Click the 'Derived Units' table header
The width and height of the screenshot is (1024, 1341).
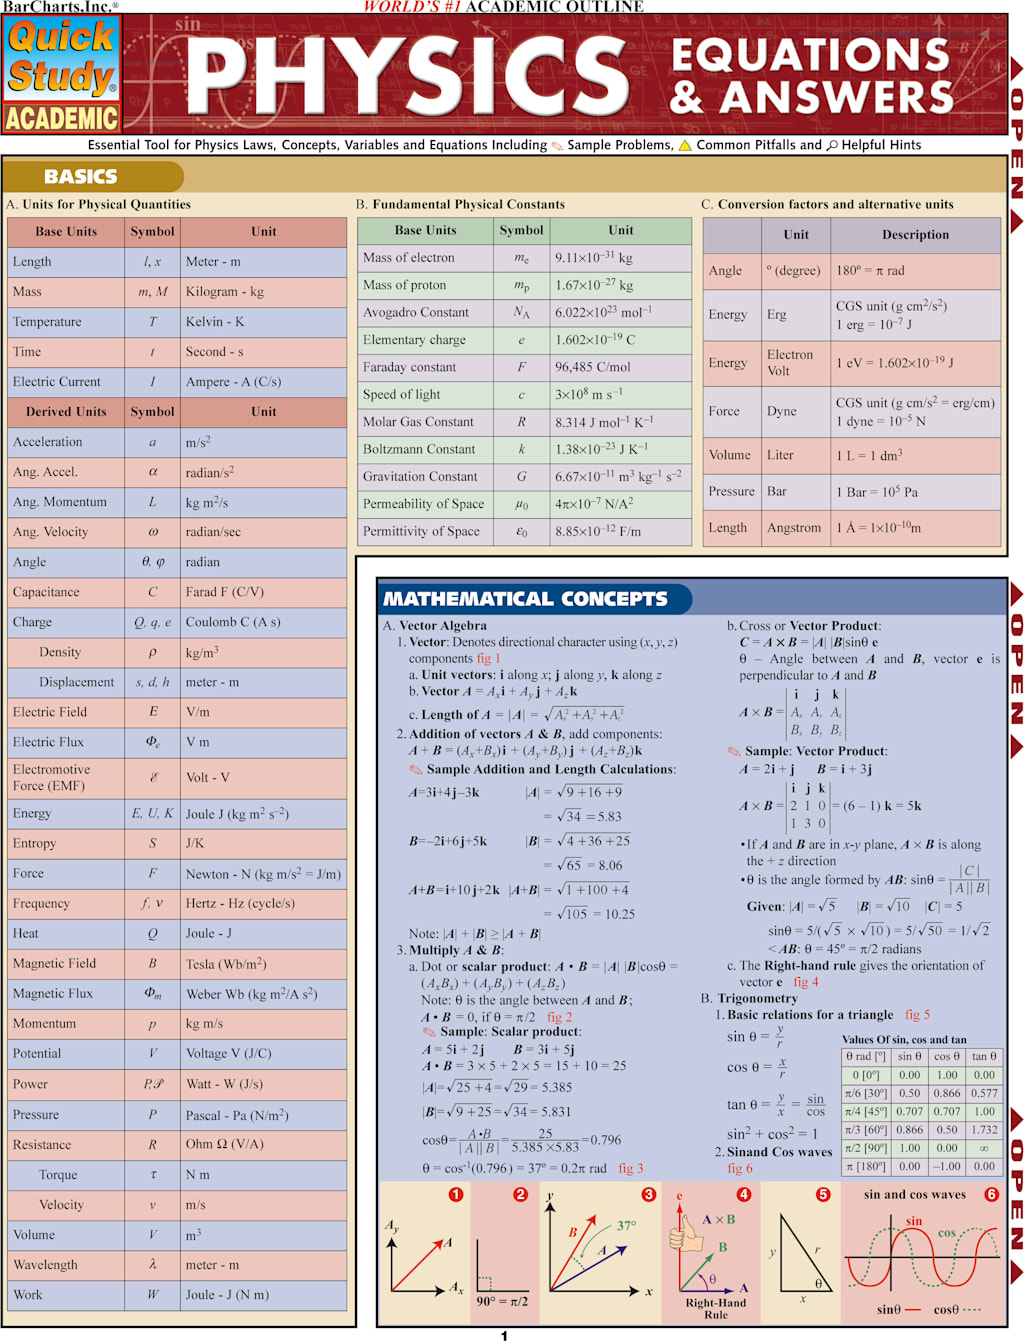pyautogui.click(x=66, y=412)
